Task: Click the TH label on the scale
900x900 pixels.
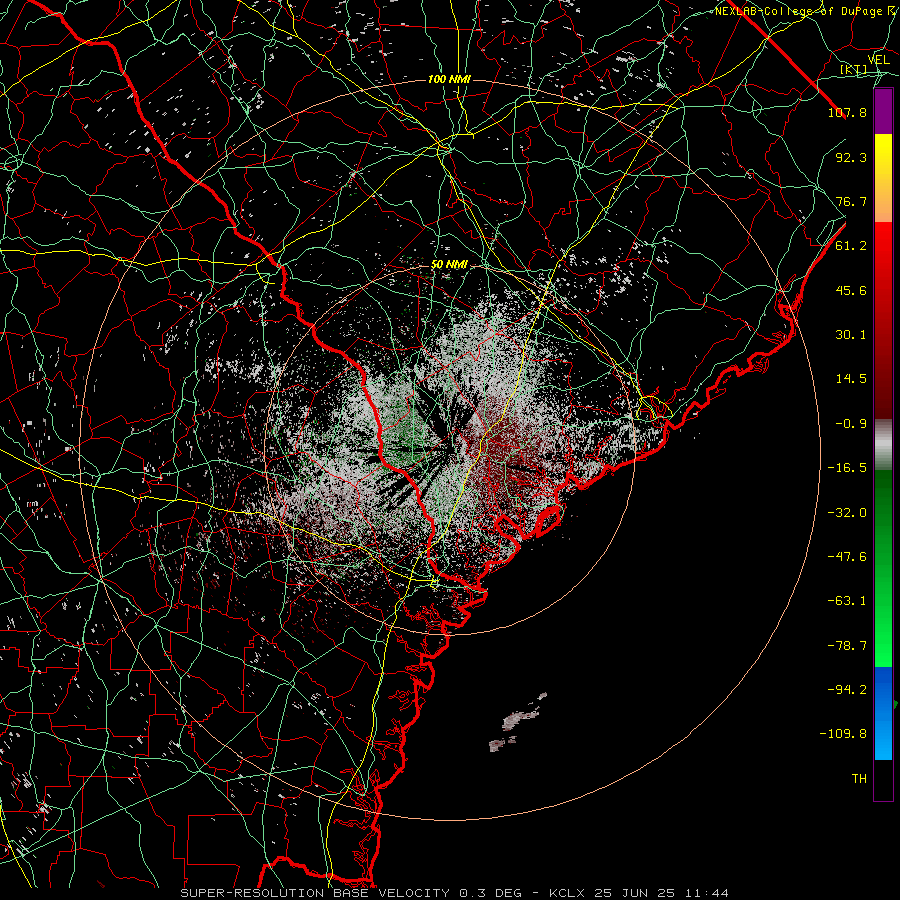Action: [859, 779]
